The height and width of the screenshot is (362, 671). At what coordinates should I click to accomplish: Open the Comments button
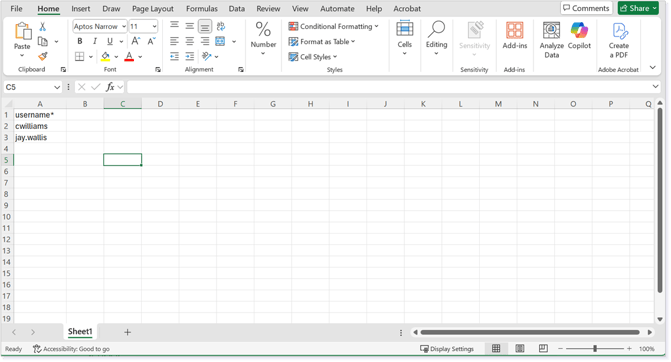pos(586,8)
